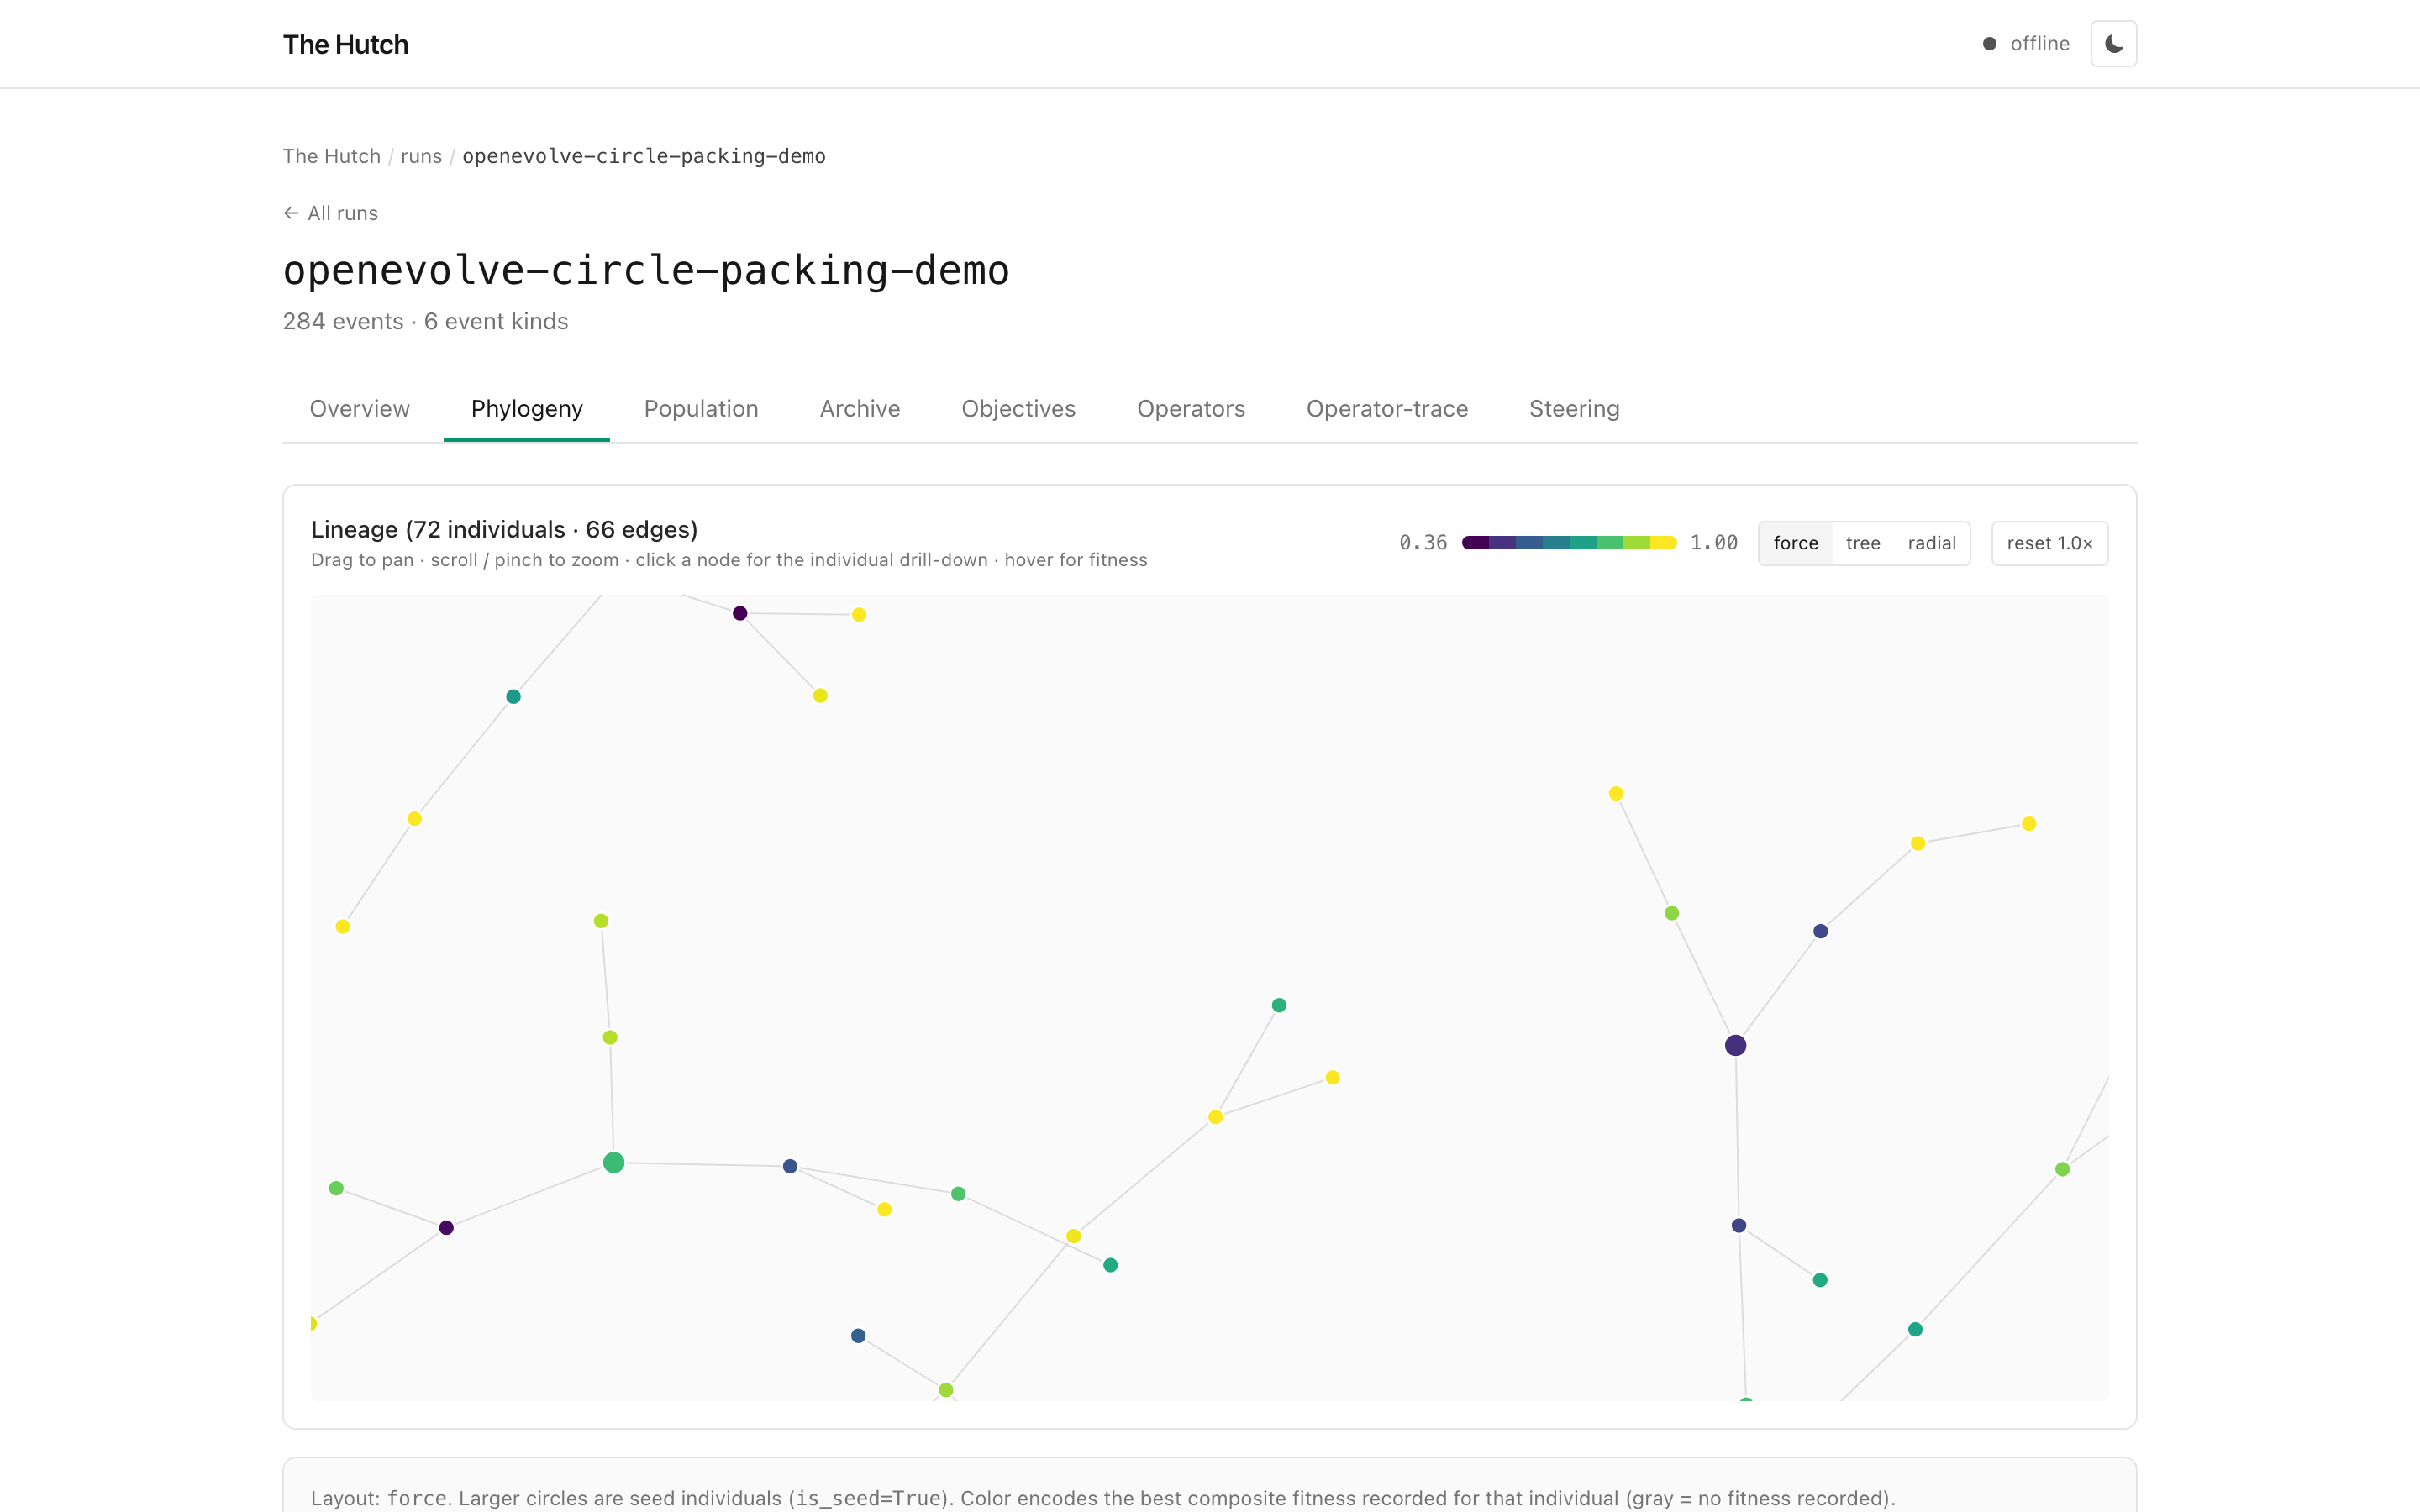
Task: Click the large green seed node
Action: tap(614, 1162)
